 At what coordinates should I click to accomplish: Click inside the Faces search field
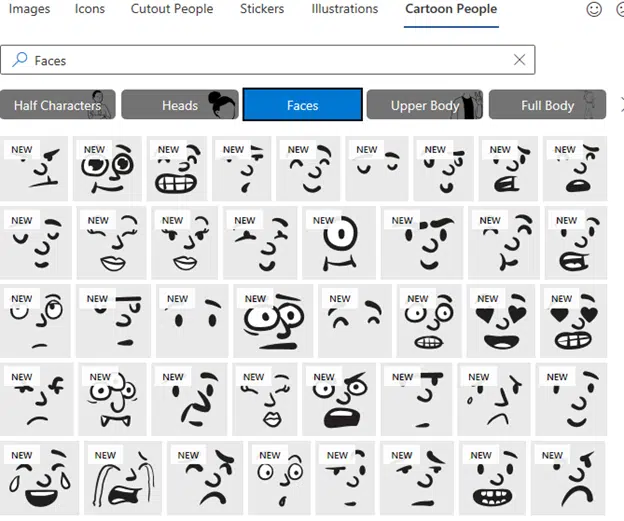click(267, 60)
